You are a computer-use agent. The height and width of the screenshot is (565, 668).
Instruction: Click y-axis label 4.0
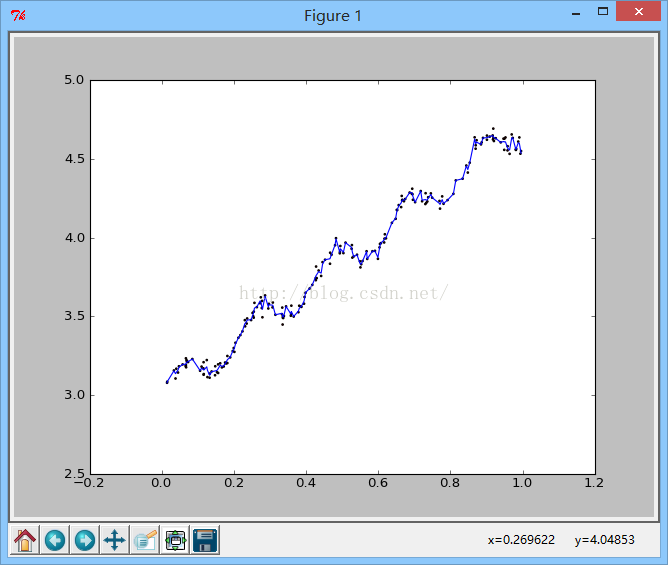tap(74, 238)
